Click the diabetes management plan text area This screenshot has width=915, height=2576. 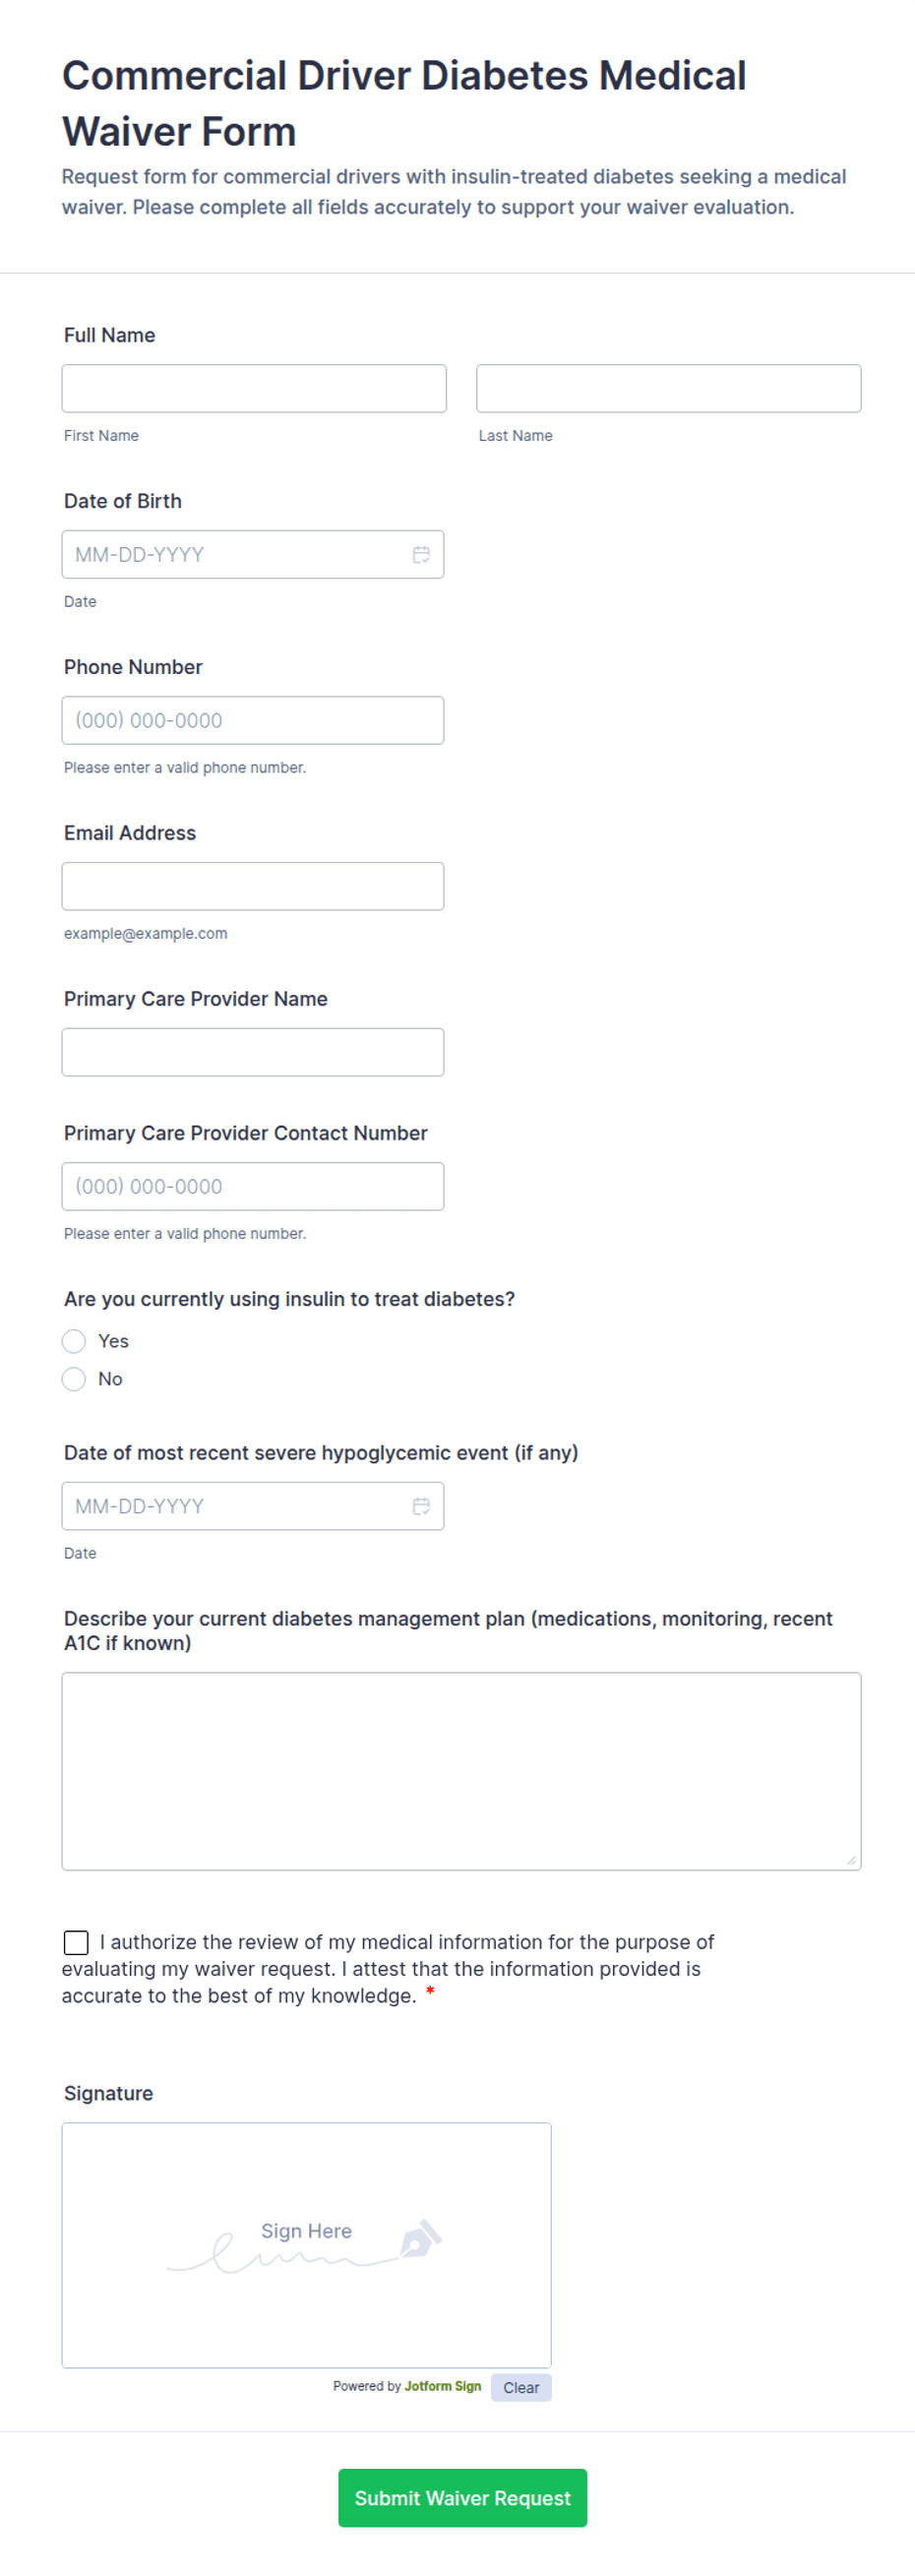click(461, 1770)
